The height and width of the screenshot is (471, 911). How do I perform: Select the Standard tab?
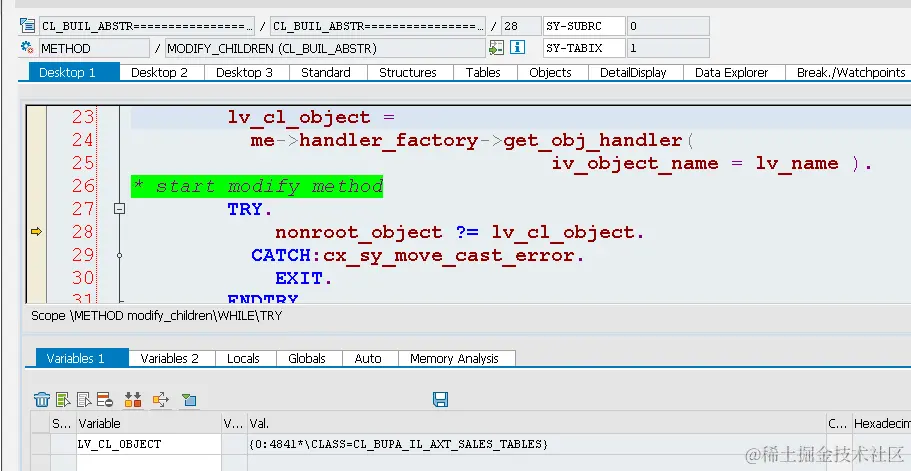[325, 73]
